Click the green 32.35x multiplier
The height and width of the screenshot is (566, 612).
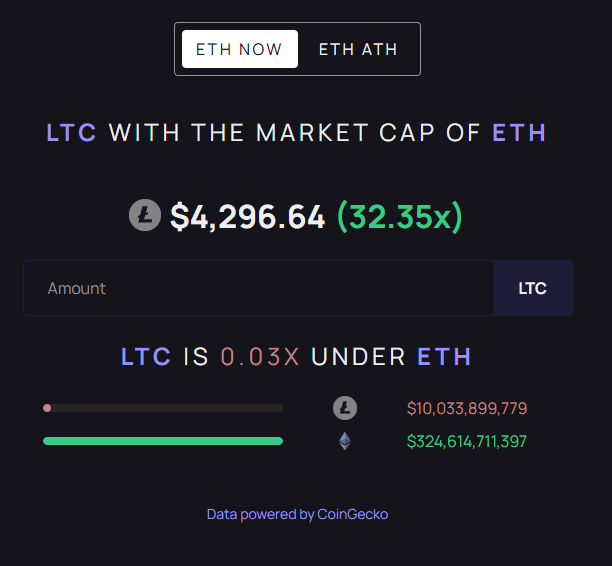click(x=399, y=216)
